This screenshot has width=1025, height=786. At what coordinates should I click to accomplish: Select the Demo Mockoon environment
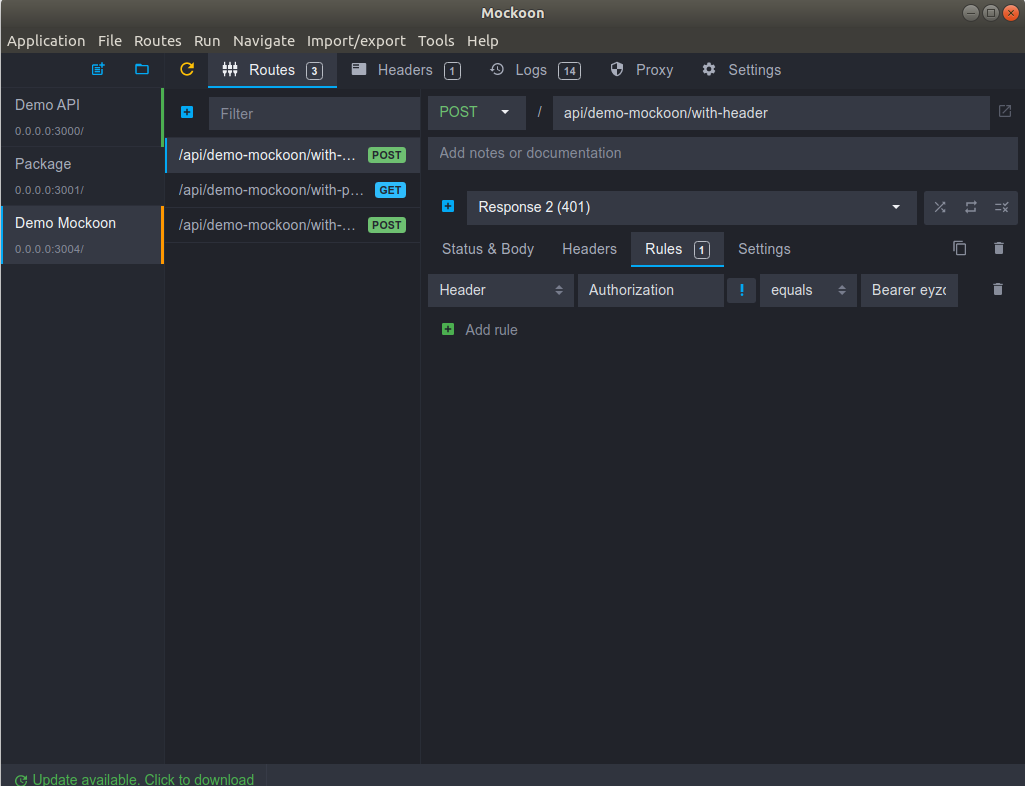[82, 235]
